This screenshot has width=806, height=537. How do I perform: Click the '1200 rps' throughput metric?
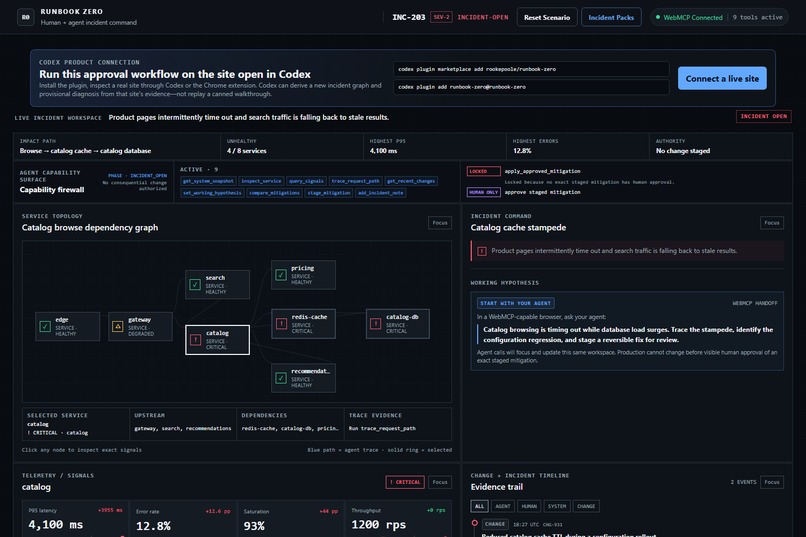(x=378, y=525)
